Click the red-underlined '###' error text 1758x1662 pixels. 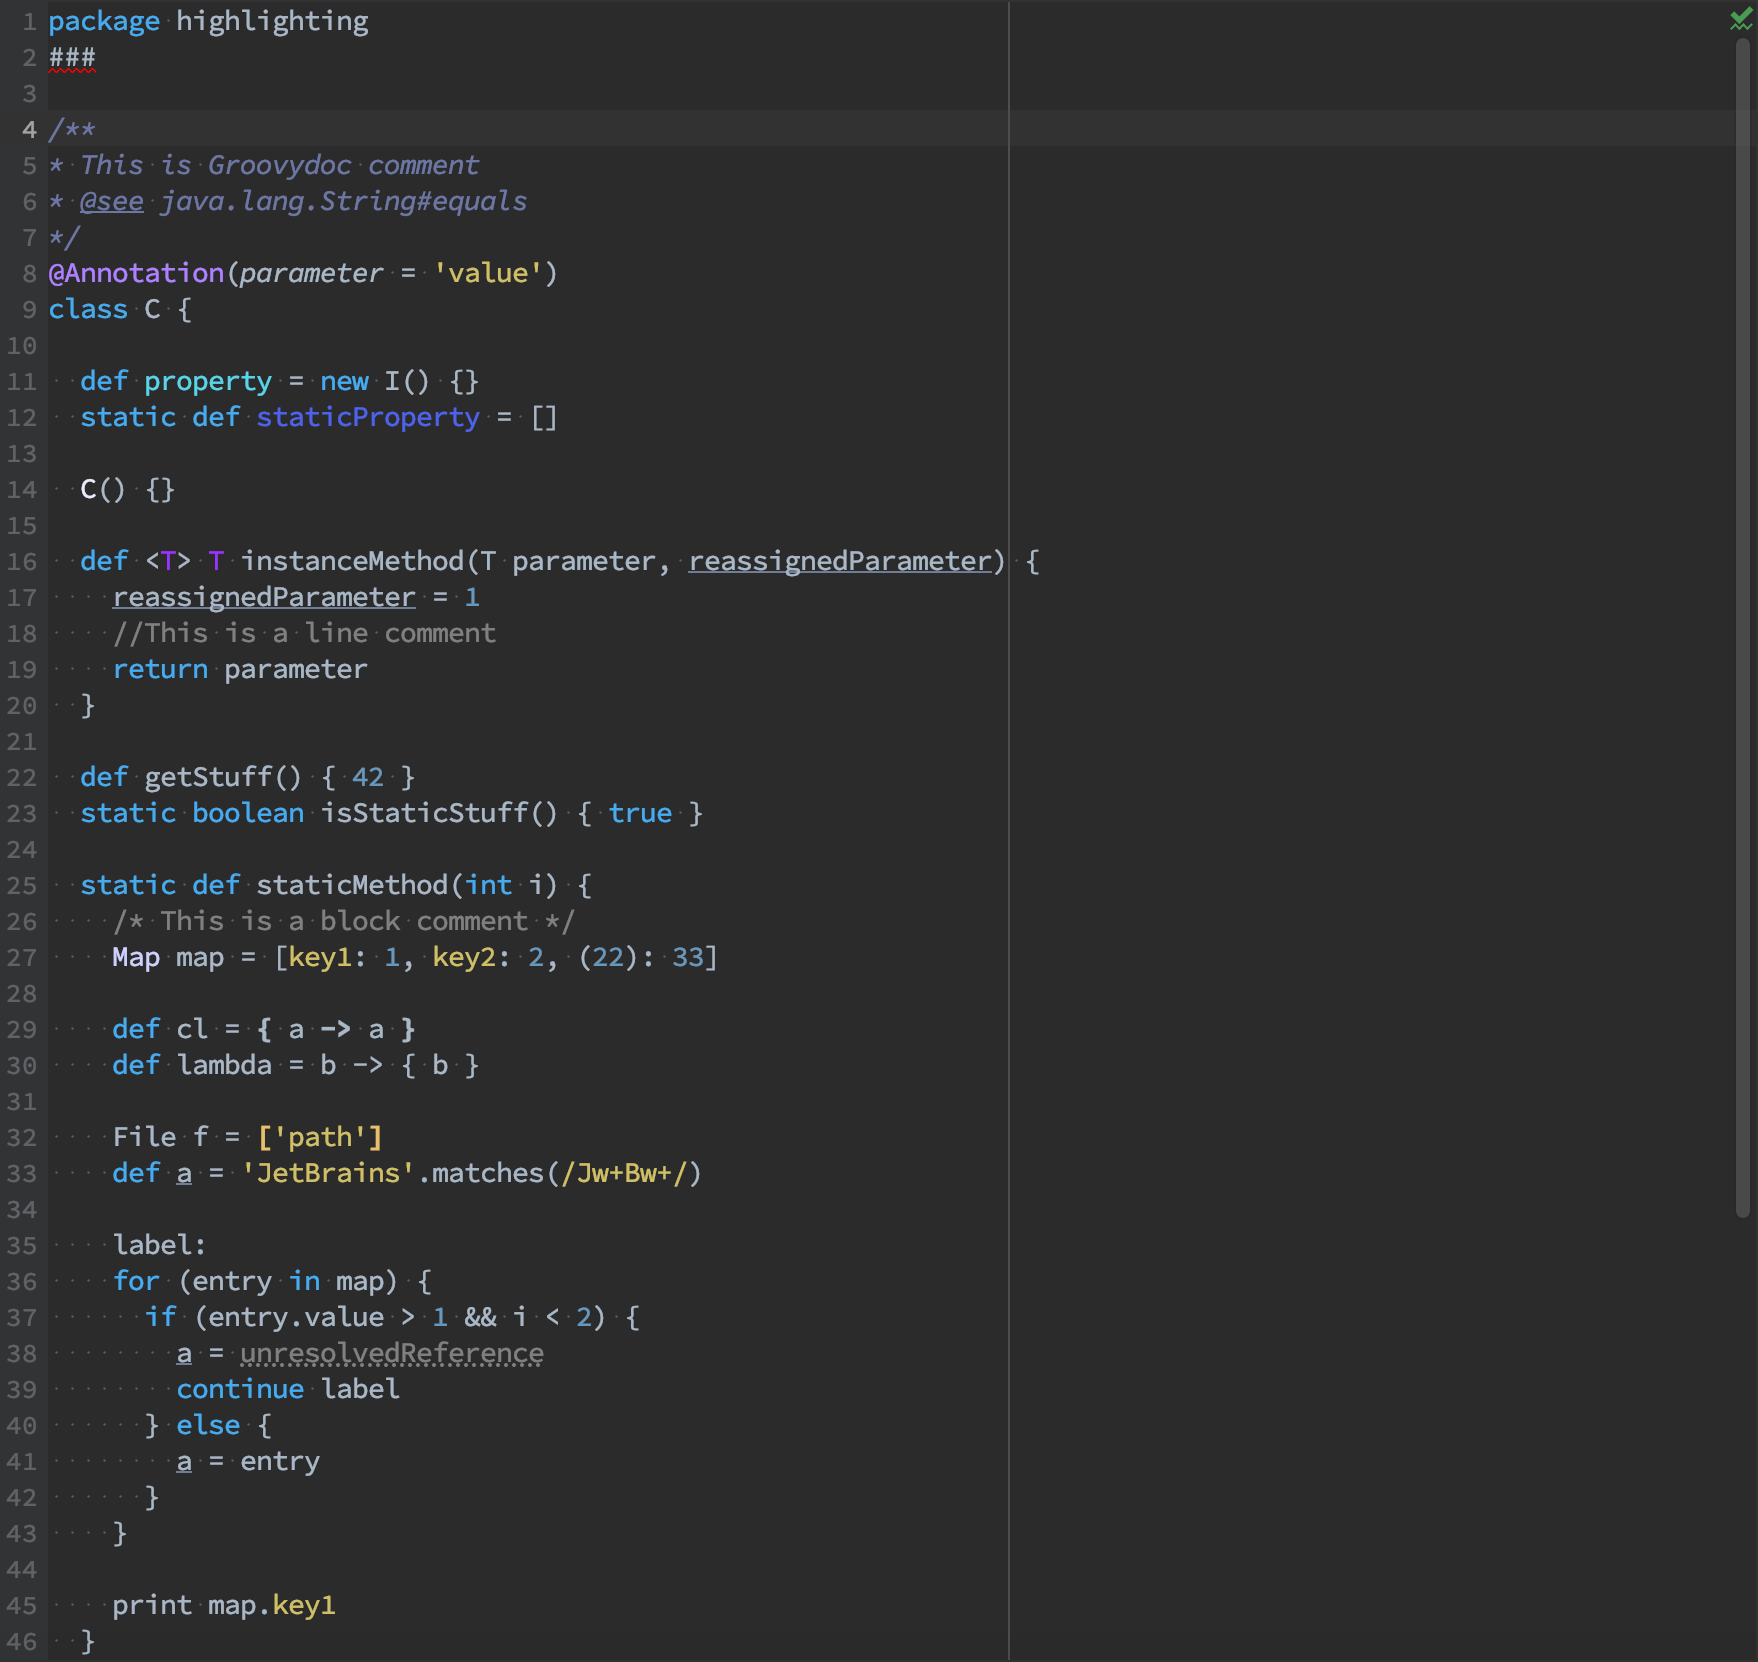pos(72,58)
